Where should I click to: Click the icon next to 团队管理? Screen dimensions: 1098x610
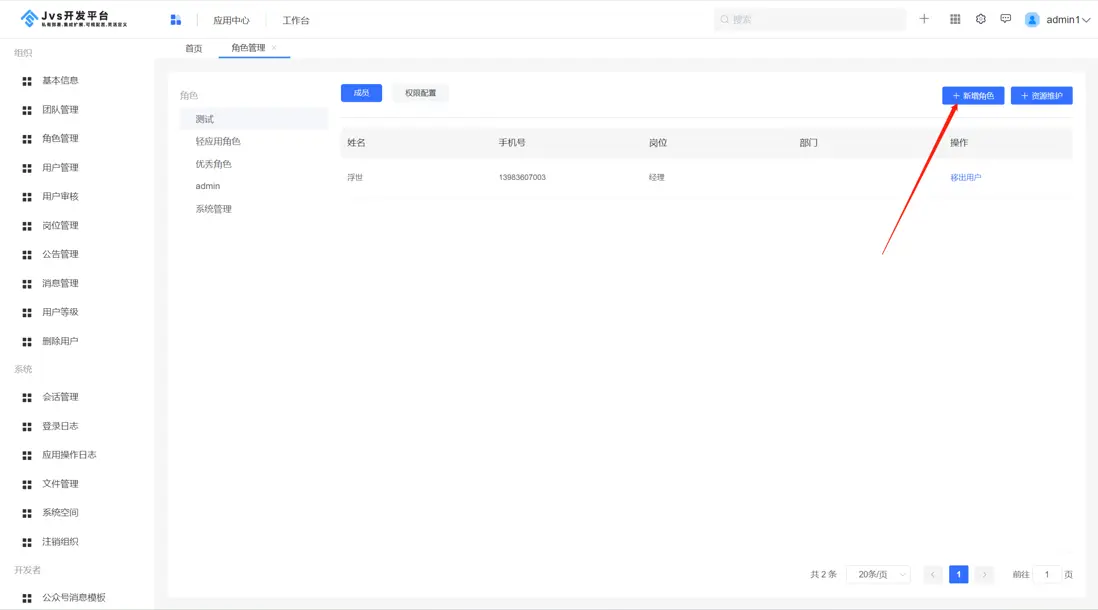[27, 110]
